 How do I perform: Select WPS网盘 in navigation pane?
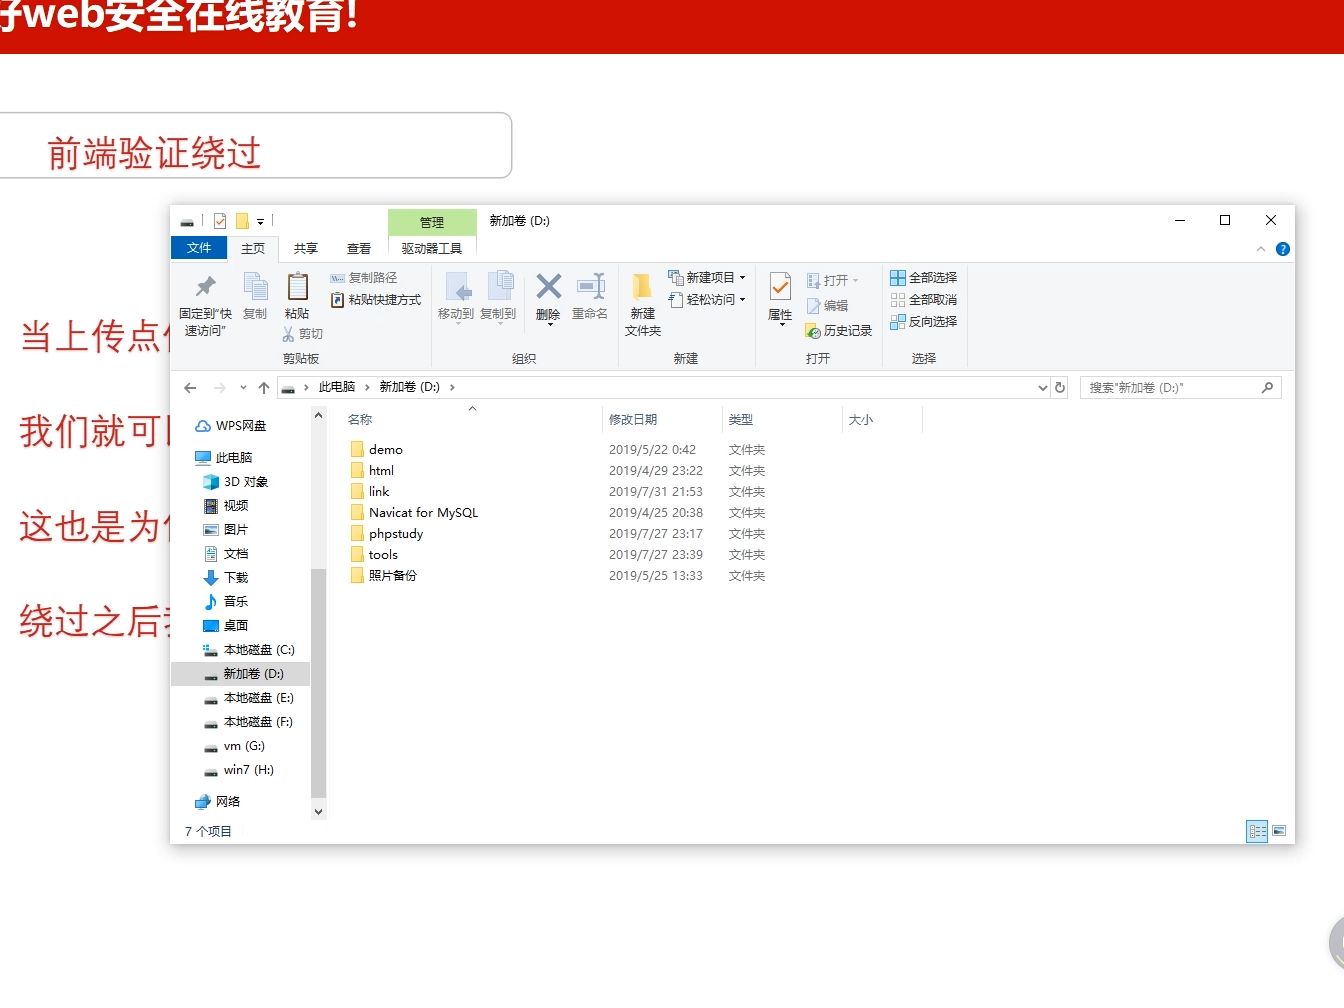(x=231, y=426)
